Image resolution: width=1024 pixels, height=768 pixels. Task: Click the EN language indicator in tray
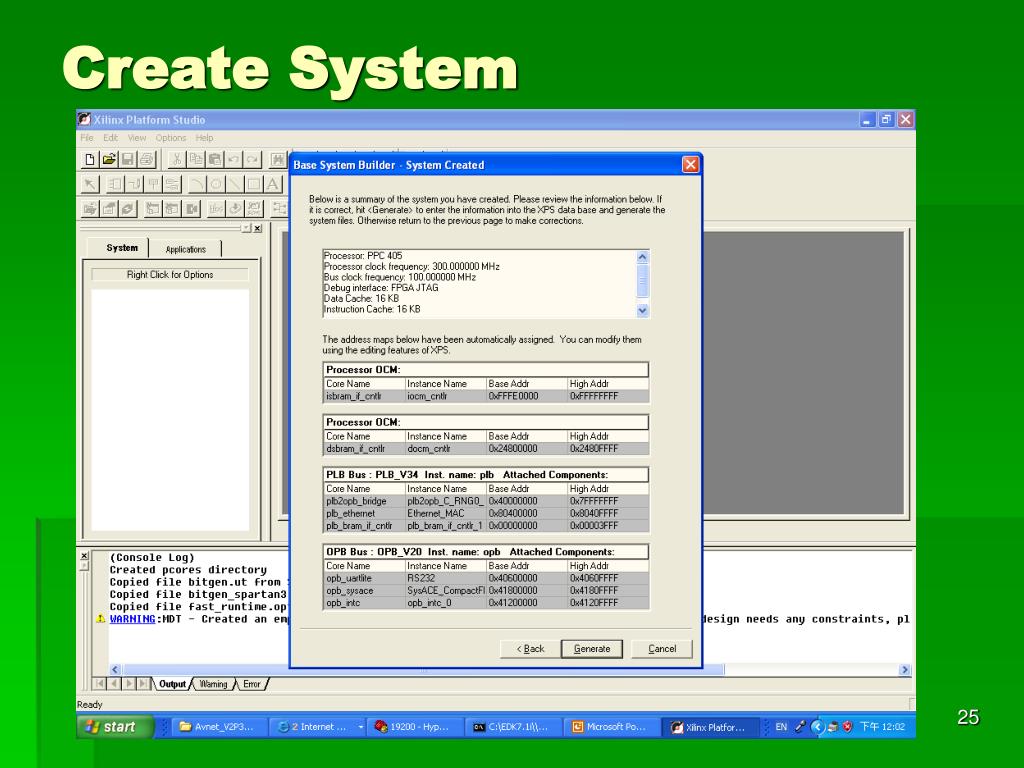[781, 727]
